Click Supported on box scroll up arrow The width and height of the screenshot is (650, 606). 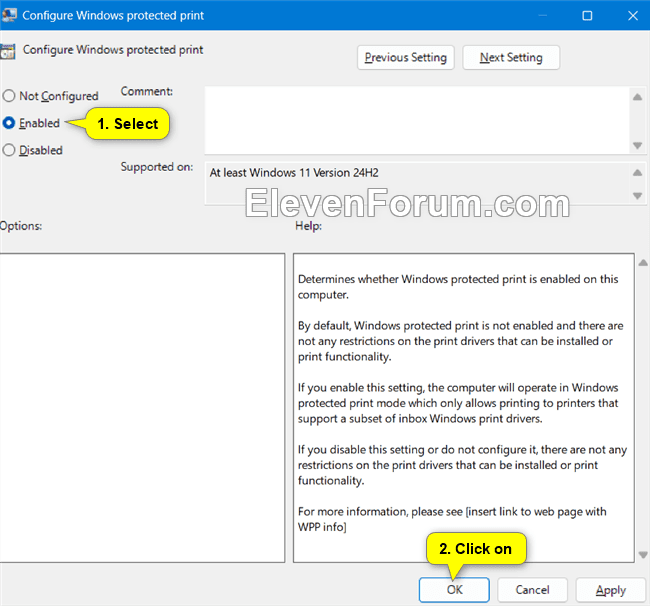click(x=638, y=172)
